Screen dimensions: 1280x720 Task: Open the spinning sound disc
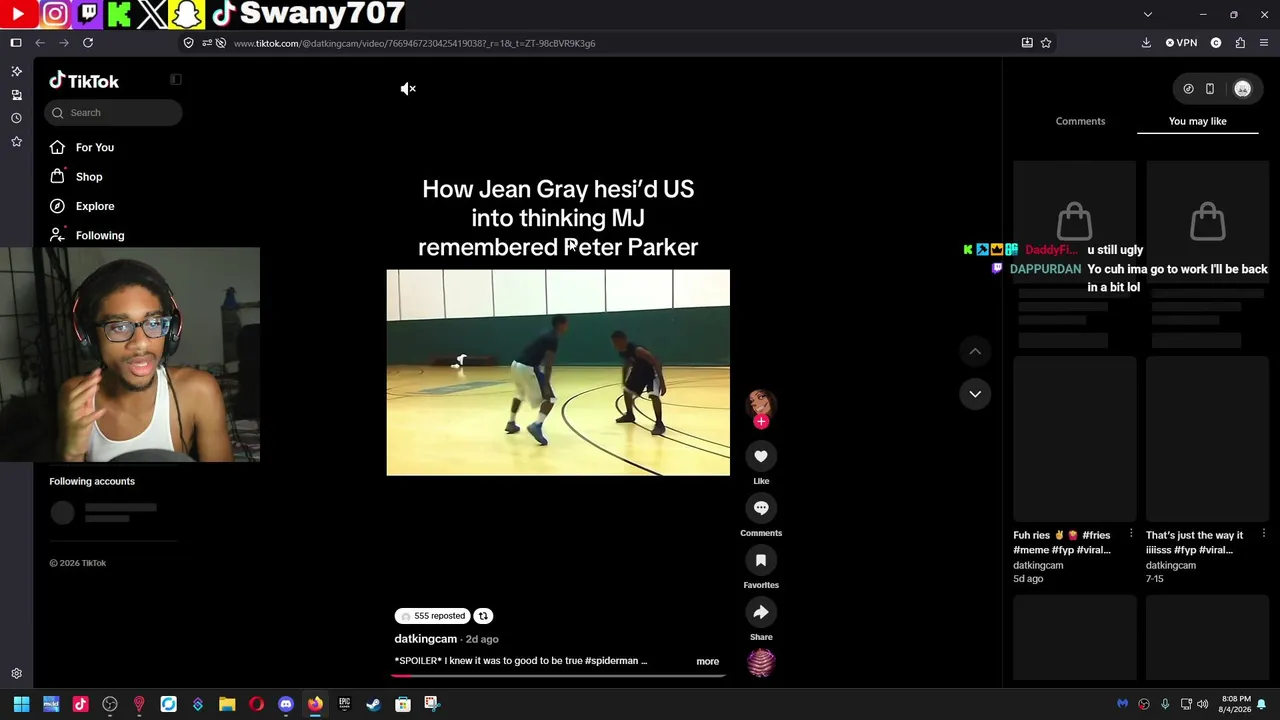tap(761, 663)
